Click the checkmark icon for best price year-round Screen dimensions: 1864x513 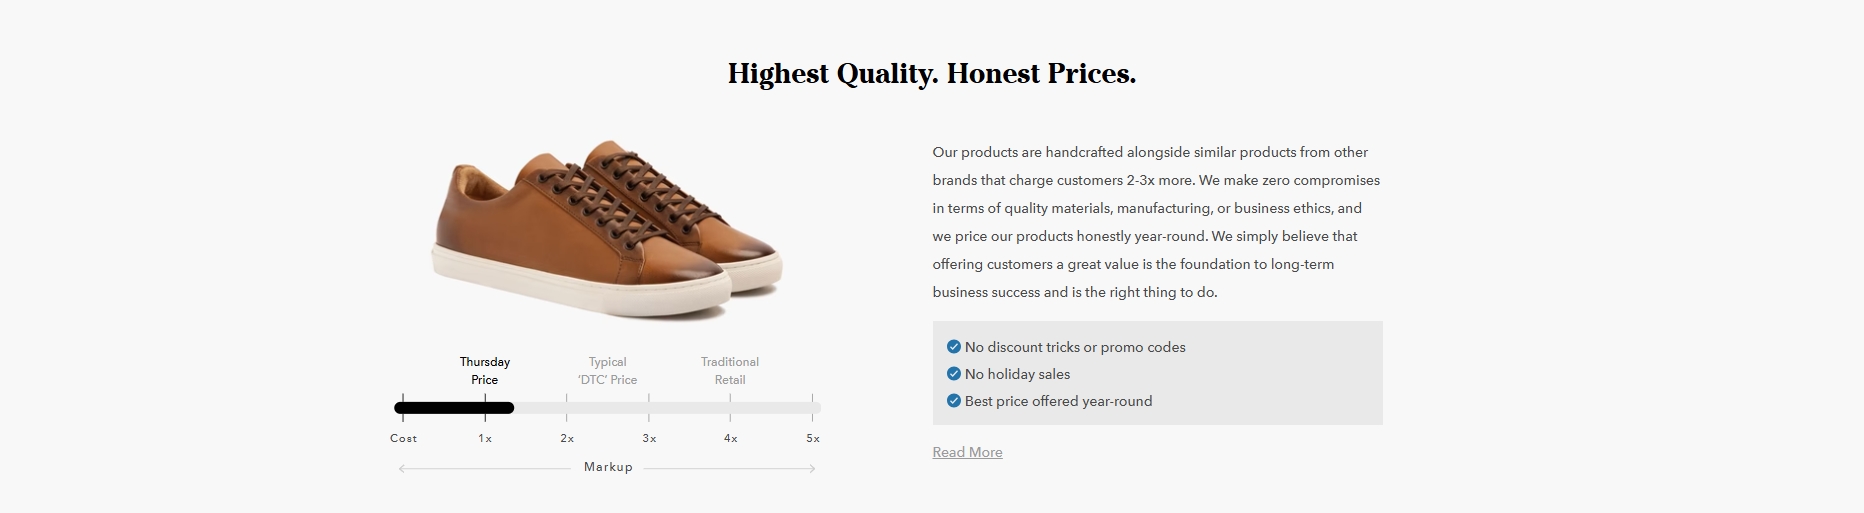pyautogui.click(x=953, y=401)
